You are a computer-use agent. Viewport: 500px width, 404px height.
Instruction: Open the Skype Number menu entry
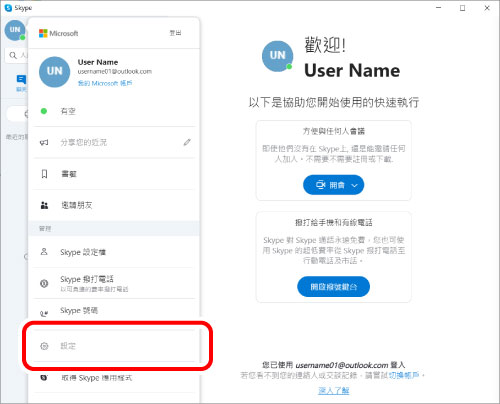[114, 311]
